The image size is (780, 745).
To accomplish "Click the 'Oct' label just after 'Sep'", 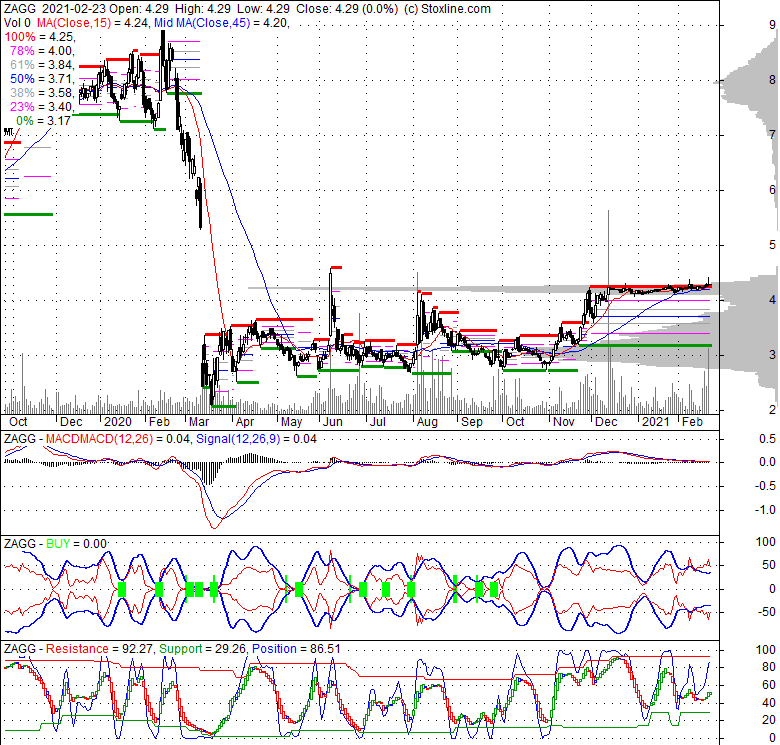I will [x=515, y=422].
